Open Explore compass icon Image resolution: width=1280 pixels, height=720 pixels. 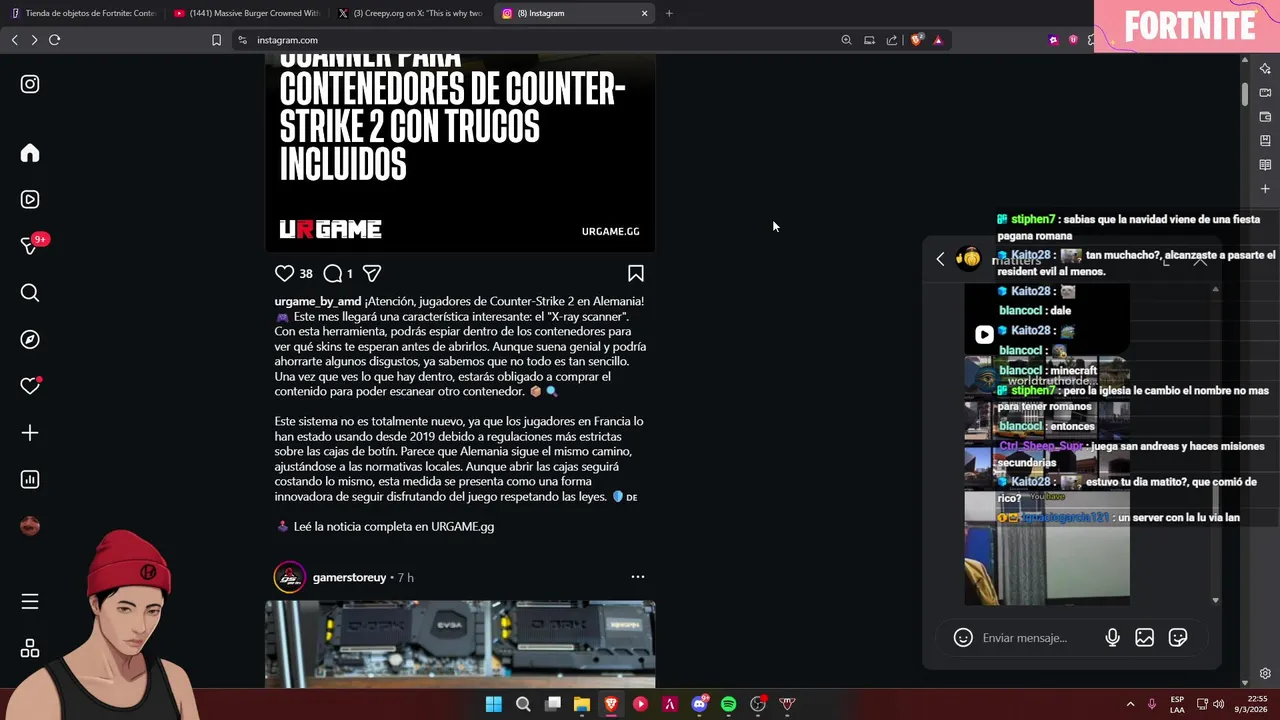pos(30,339)
